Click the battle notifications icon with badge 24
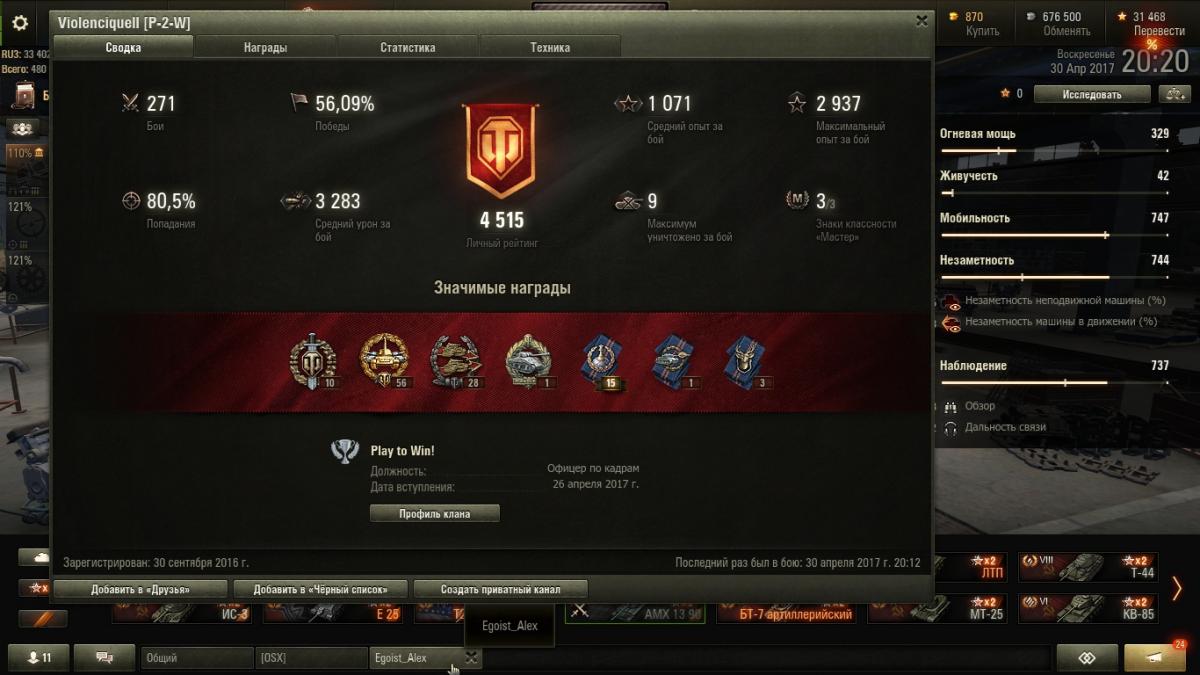Viewport: 1200px width, 675px height. tap(1155, 657)
